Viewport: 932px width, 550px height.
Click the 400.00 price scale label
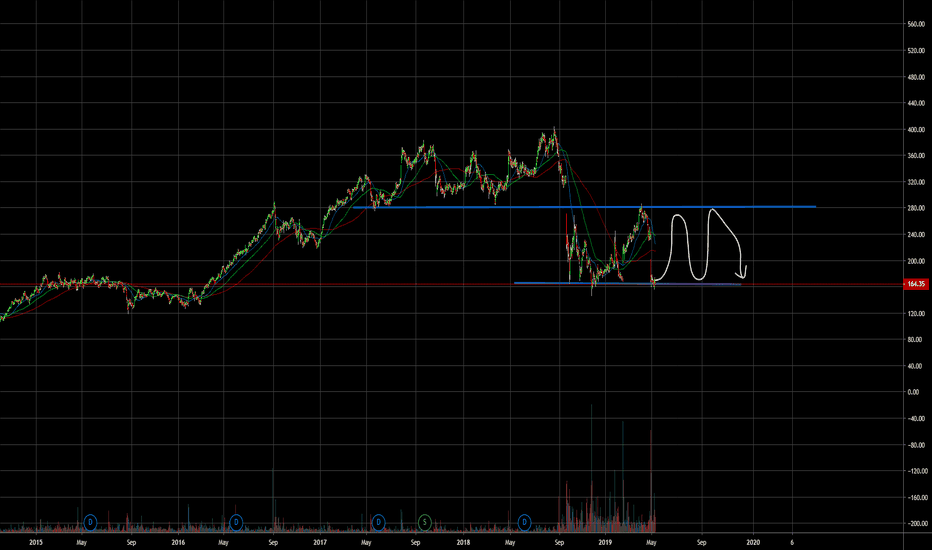916,130
